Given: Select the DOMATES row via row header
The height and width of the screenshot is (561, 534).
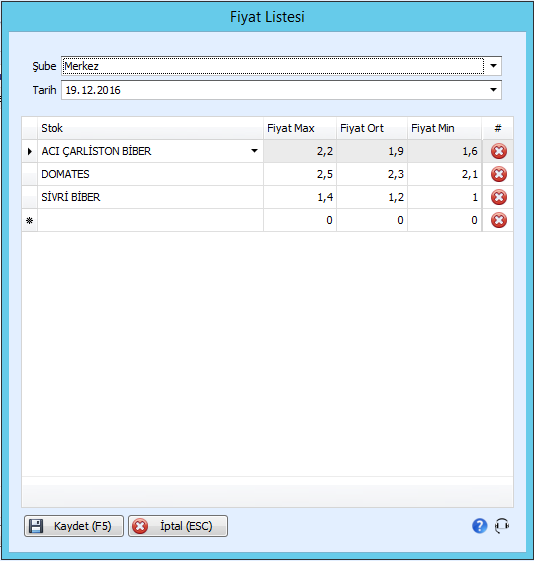Looking at the screenshot, I should [x=30, y=174].
